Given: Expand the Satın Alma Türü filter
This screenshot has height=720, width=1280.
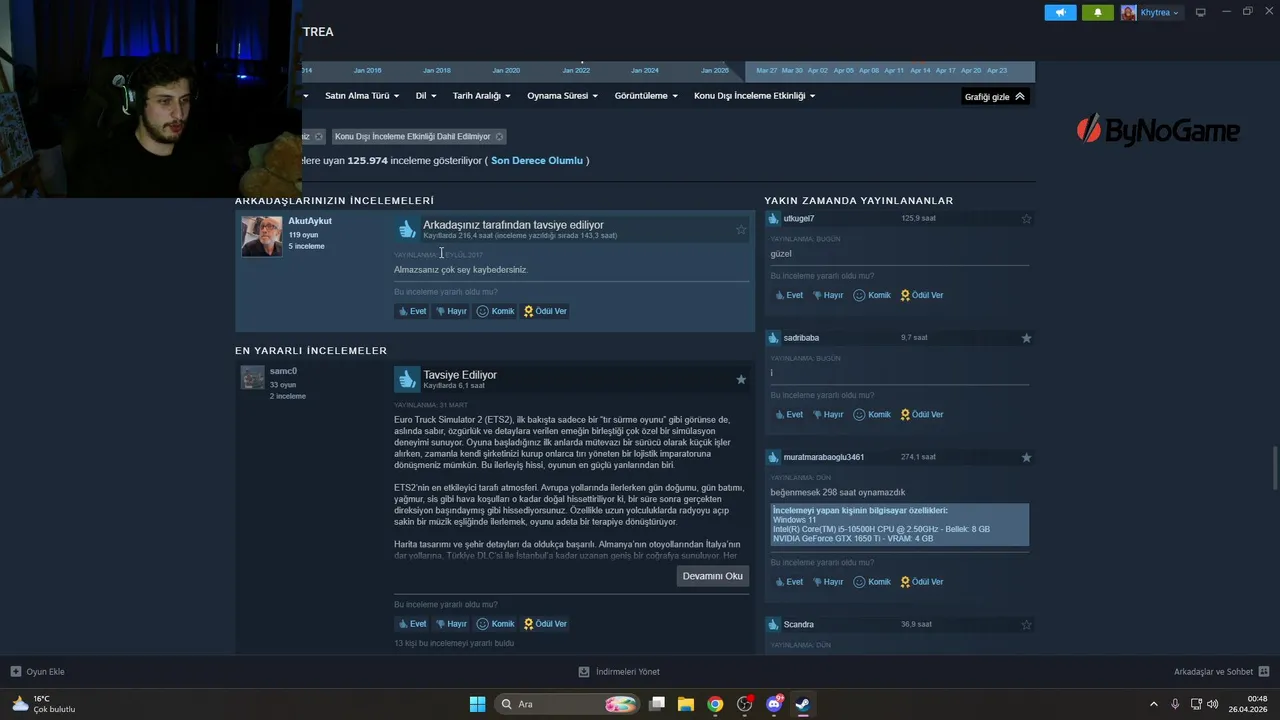Looking at the screenshot, I should (x=362, y=96).
